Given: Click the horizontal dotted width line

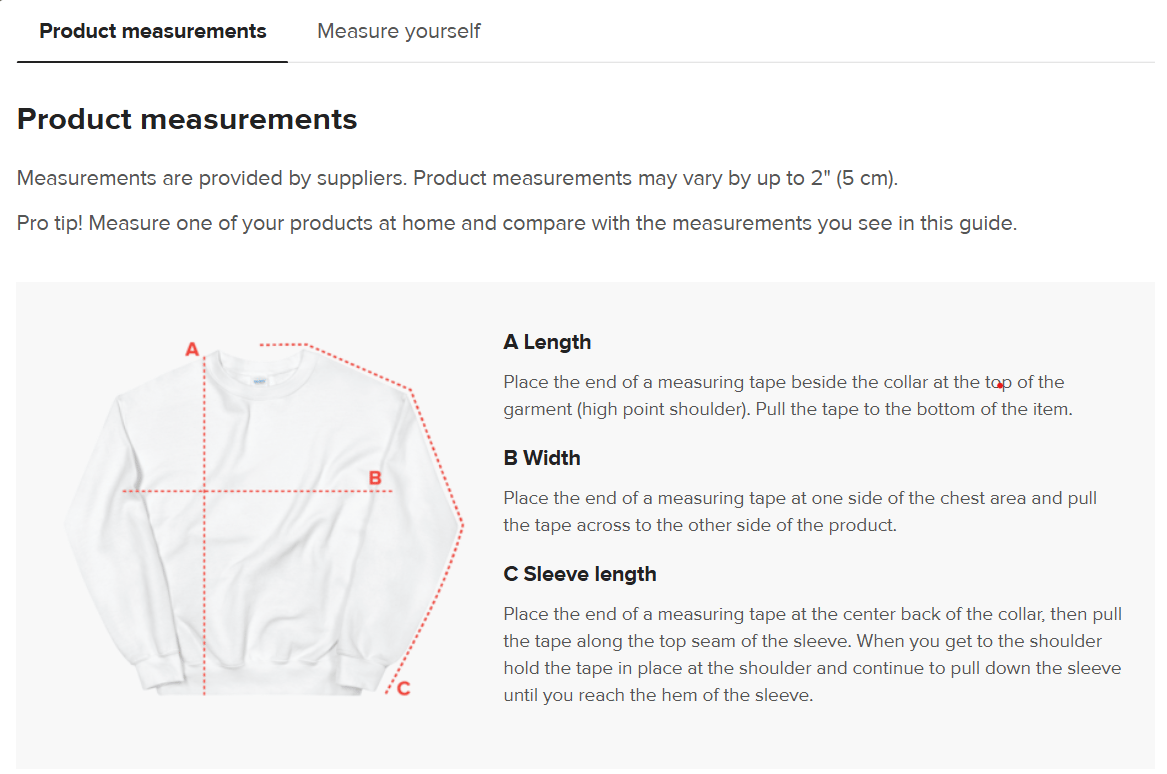Looking at the screenshot, I should (290, 491).
